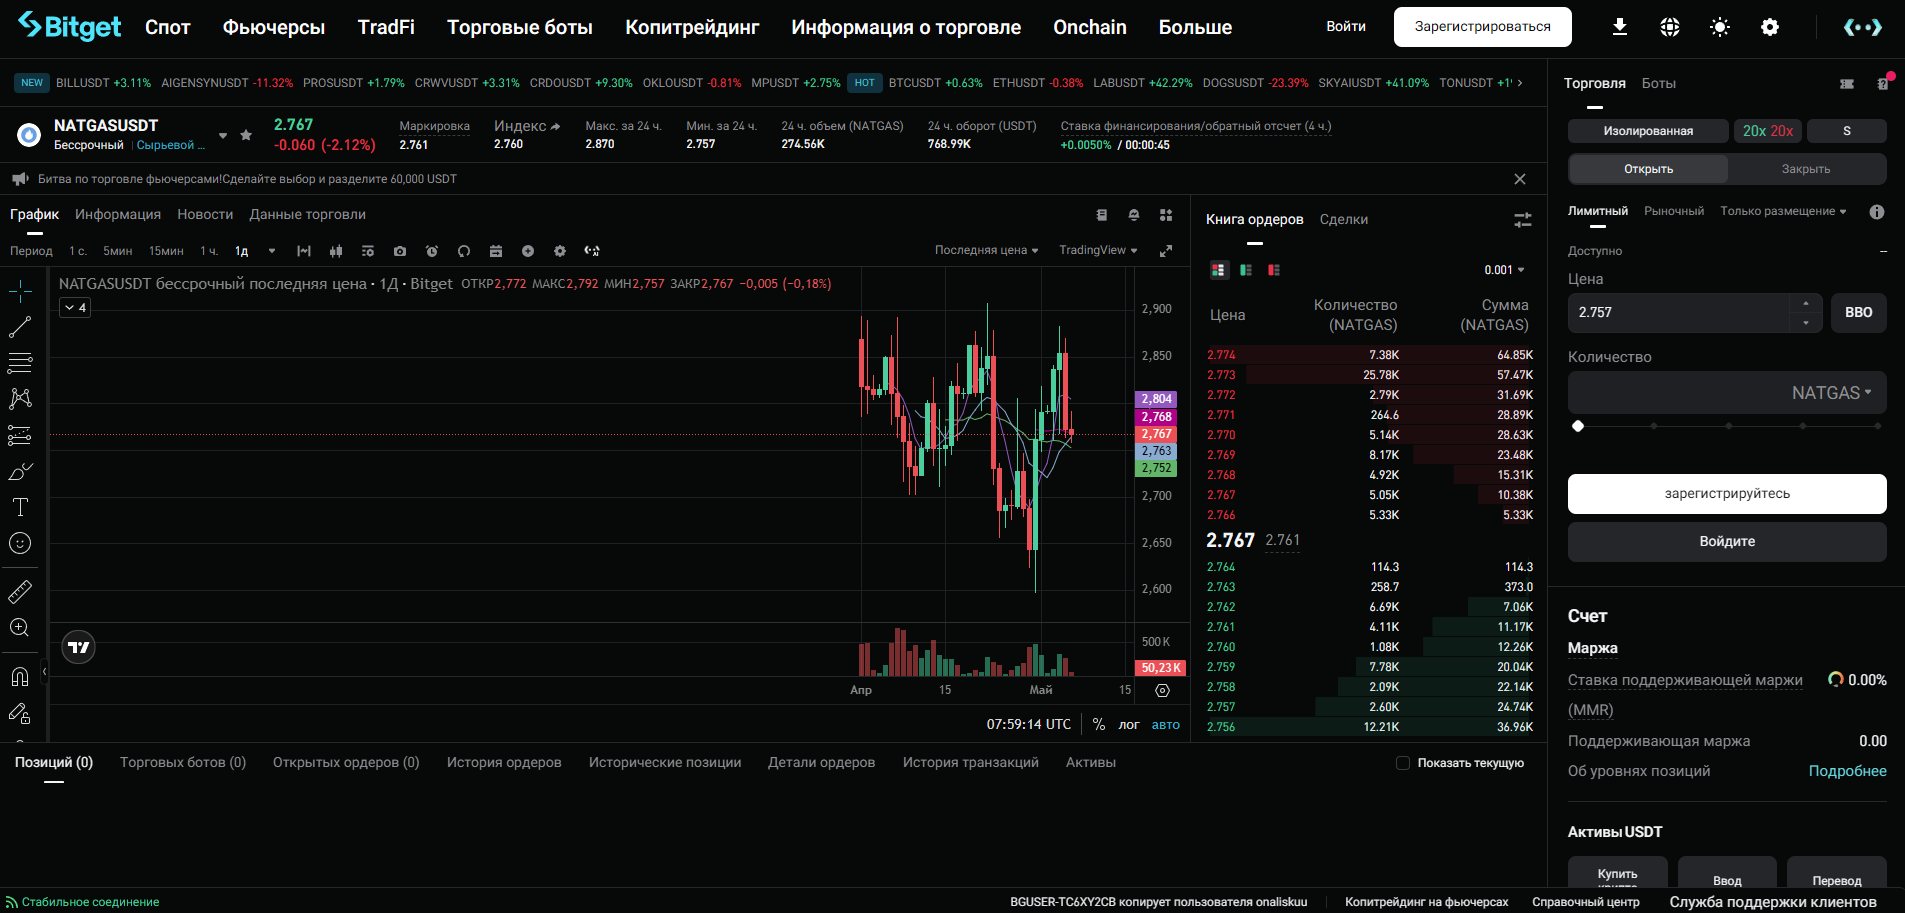Select Рыночный order type tab
Image resolution: width=1905 pixels, height=913 pixels.
coord(1674,211)
